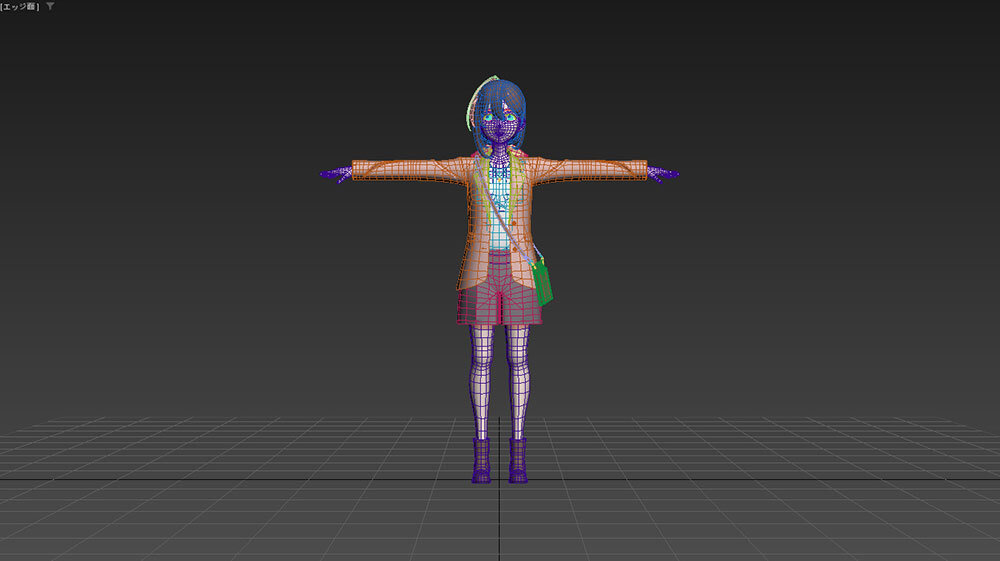Click the character's leg on screen left
The image size is (1000, 561).
pyautogui.click(x=483, y=380)
